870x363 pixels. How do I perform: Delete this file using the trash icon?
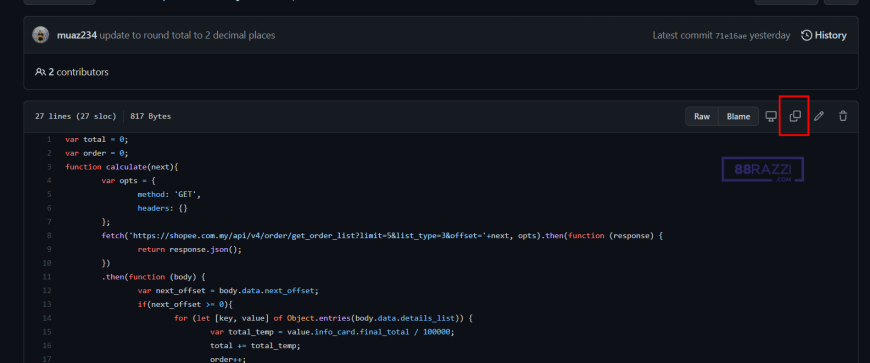(x=843, y=117)
